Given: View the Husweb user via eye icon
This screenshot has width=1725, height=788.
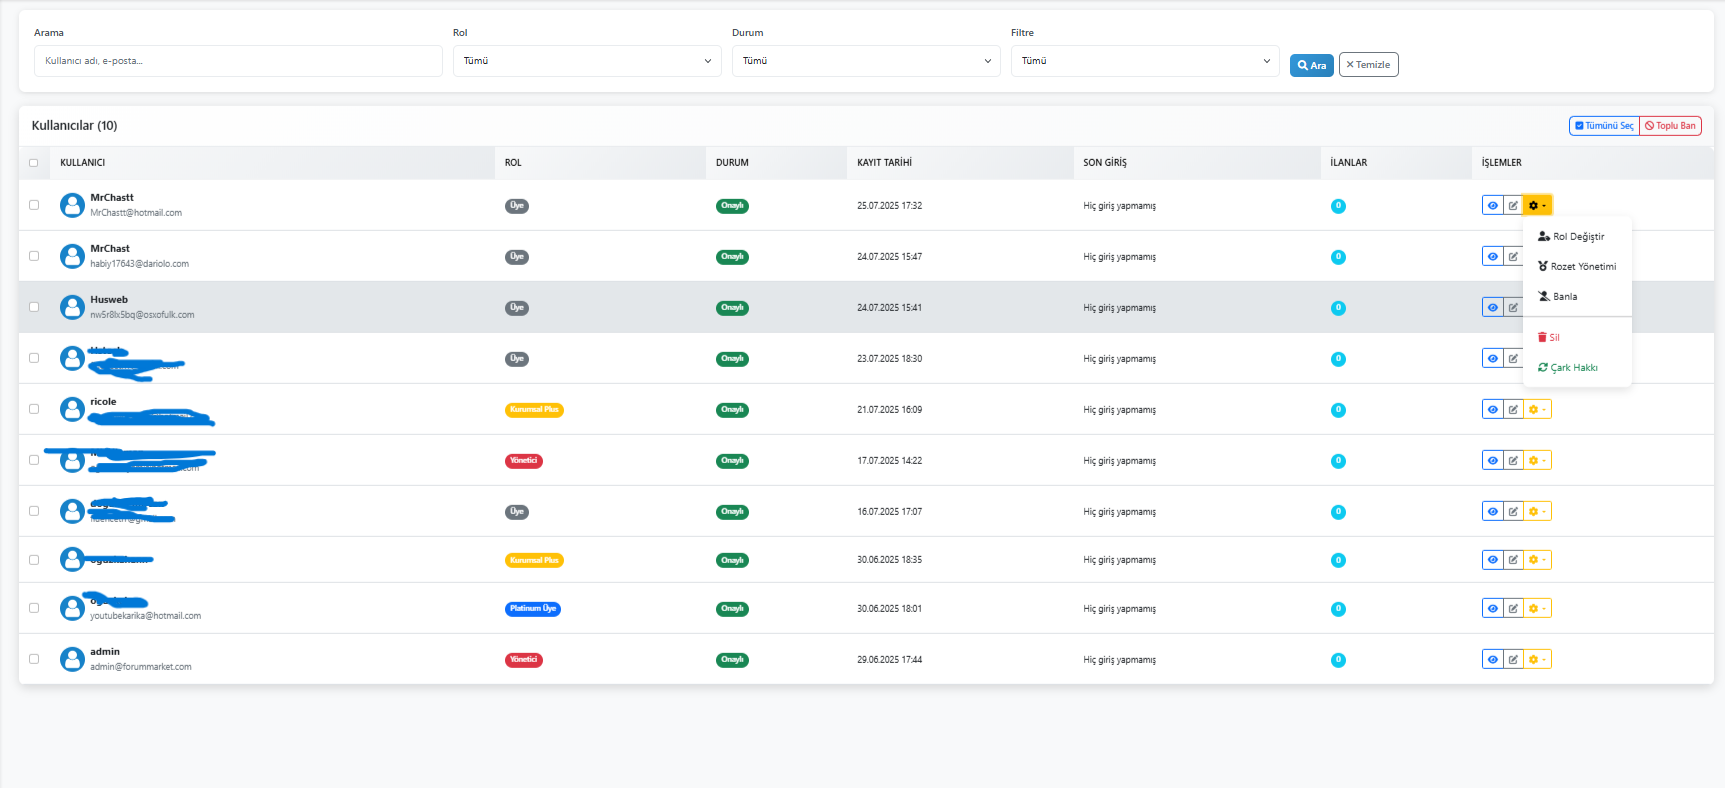Looking at the screenshot, I should 1492,308.
